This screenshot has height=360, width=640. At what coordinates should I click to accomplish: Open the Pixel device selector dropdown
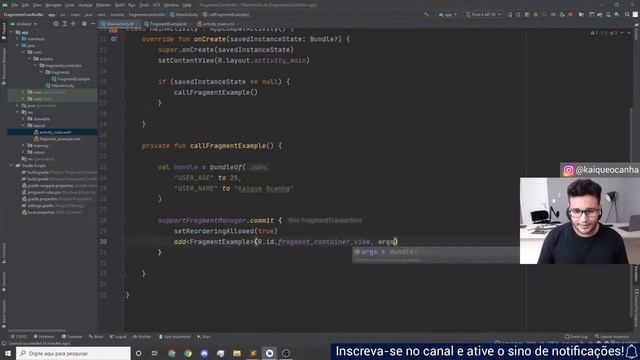pyautogui.click(x=483, y=15)
